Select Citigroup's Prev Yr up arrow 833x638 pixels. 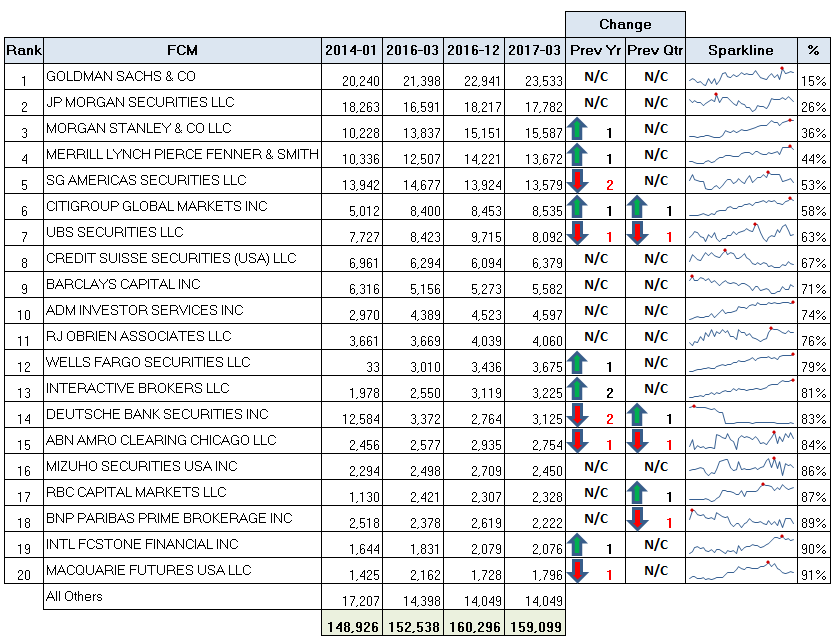click(x=577, y=207)
